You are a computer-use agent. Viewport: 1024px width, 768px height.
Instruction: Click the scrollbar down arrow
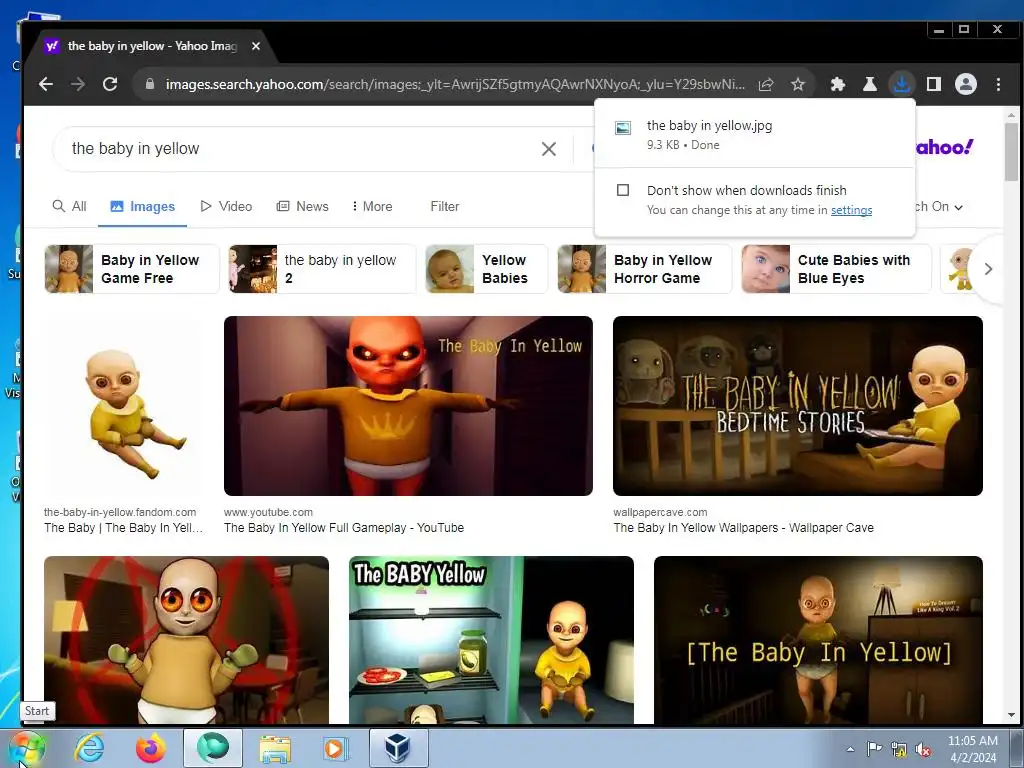[1012, 716]
